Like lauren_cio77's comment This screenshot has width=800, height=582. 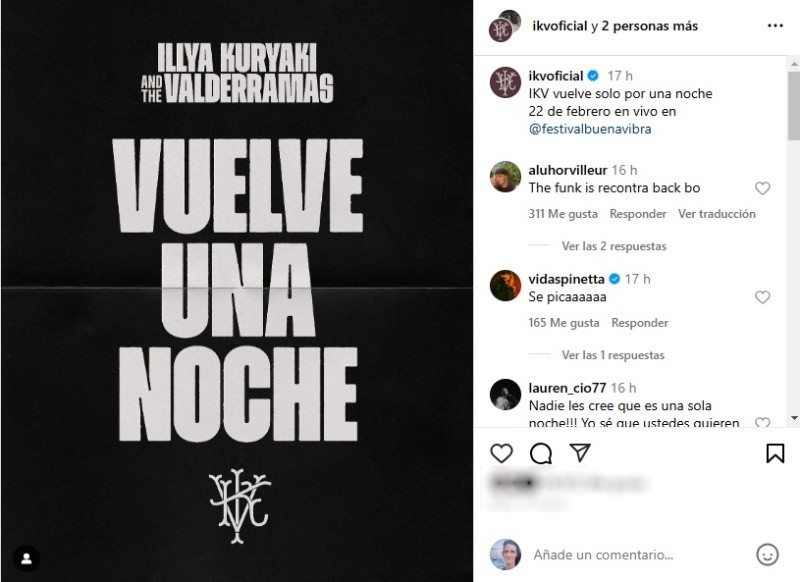(x=762, y=422)
